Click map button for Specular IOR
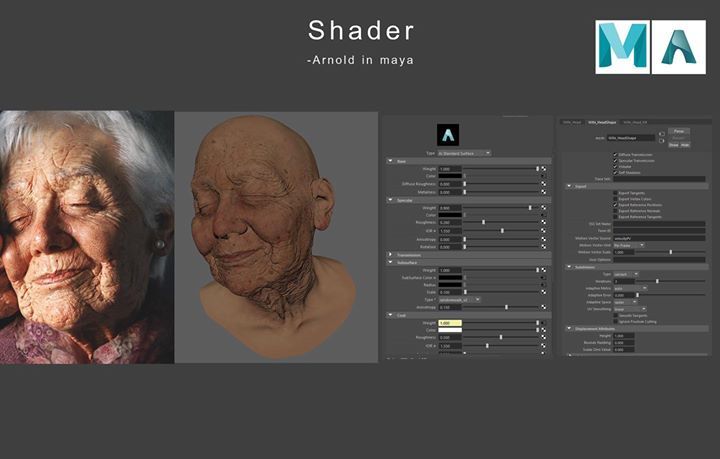 click(x=544, y=231)
